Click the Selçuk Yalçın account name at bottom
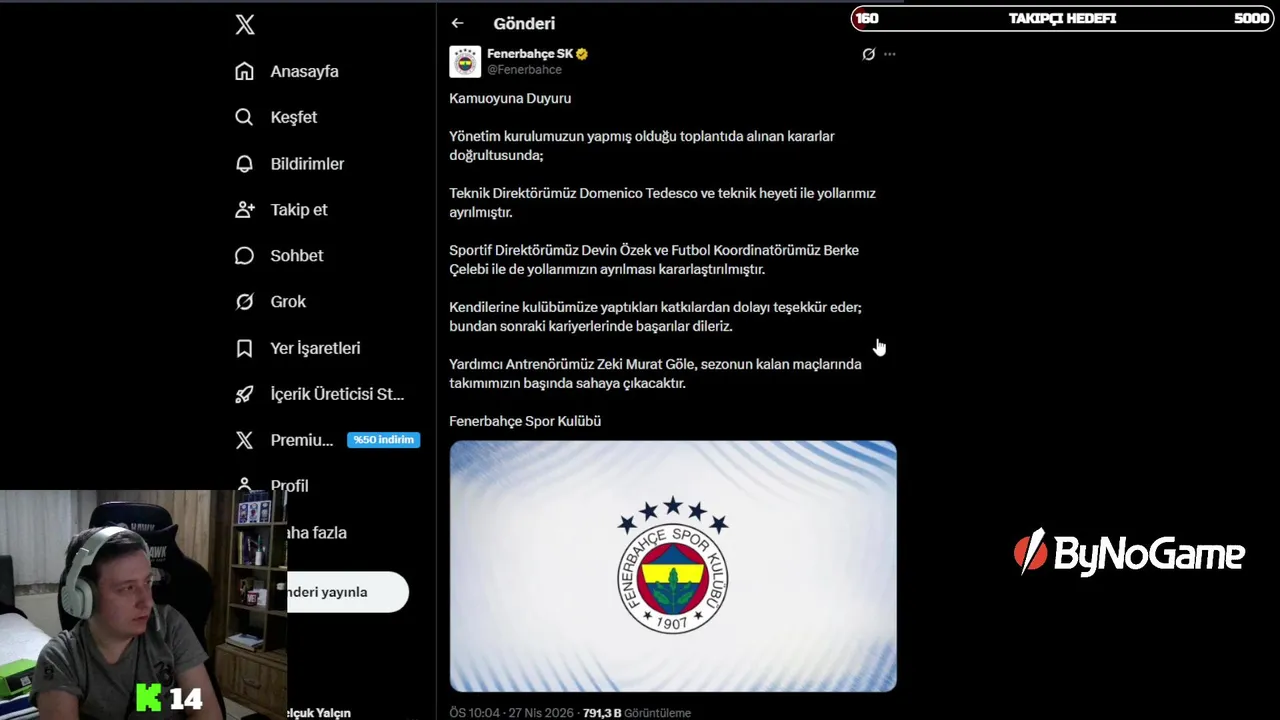This screenshot has width=1280, height=720. point(318,713)
